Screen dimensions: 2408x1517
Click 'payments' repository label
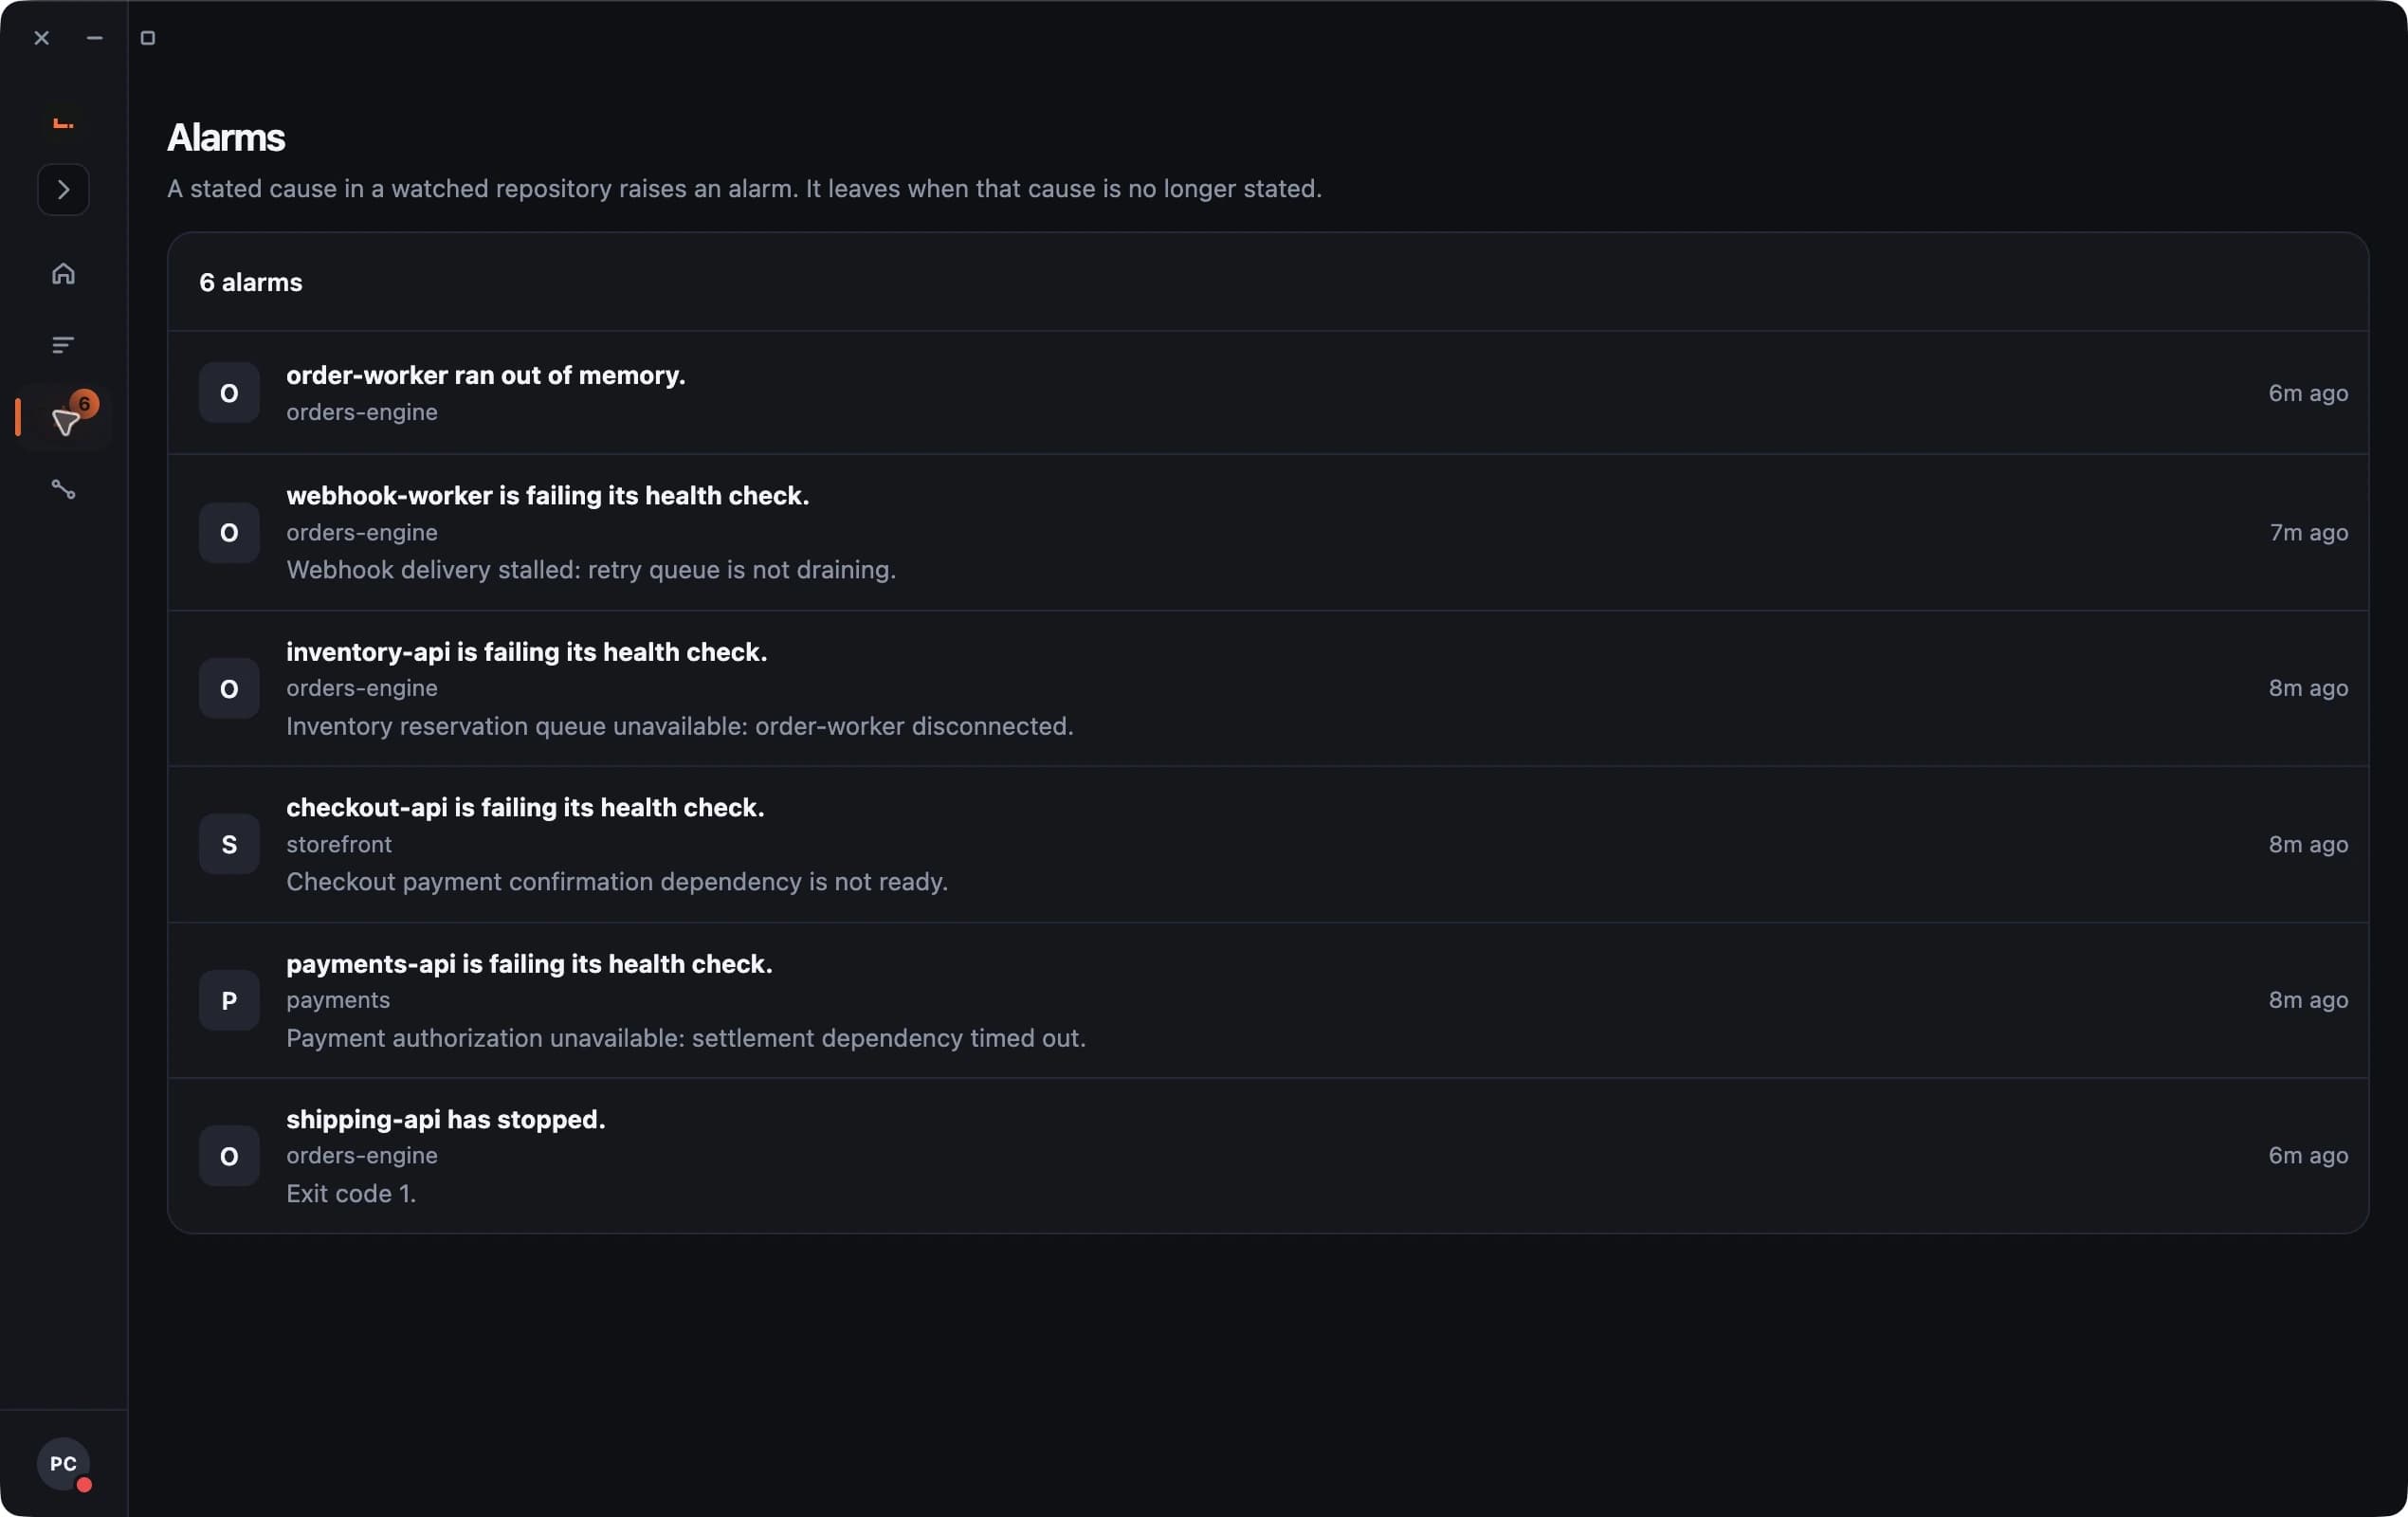tap(338, 1000)
